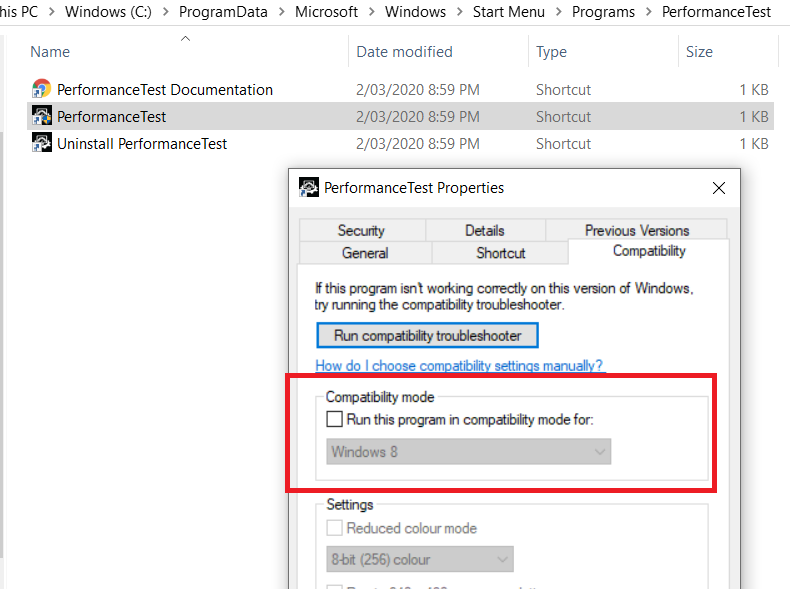Go to Microsoft folder in breadcrumb

326,12
